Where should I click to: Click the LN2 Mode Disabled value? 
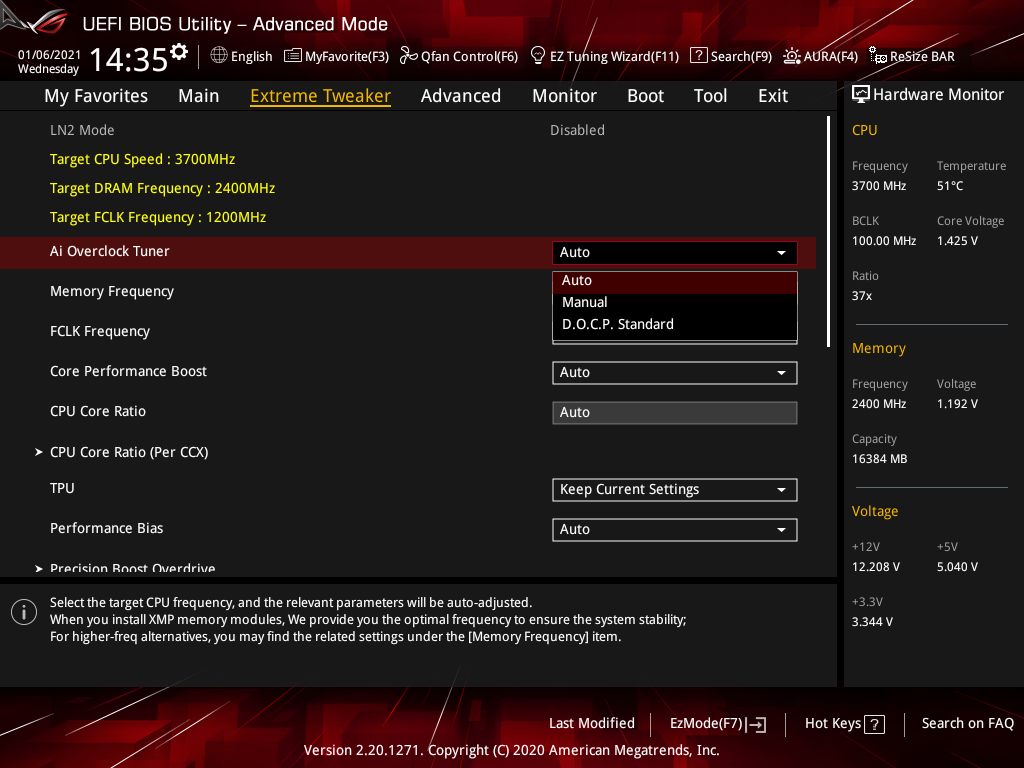click(x=577, y=130)
